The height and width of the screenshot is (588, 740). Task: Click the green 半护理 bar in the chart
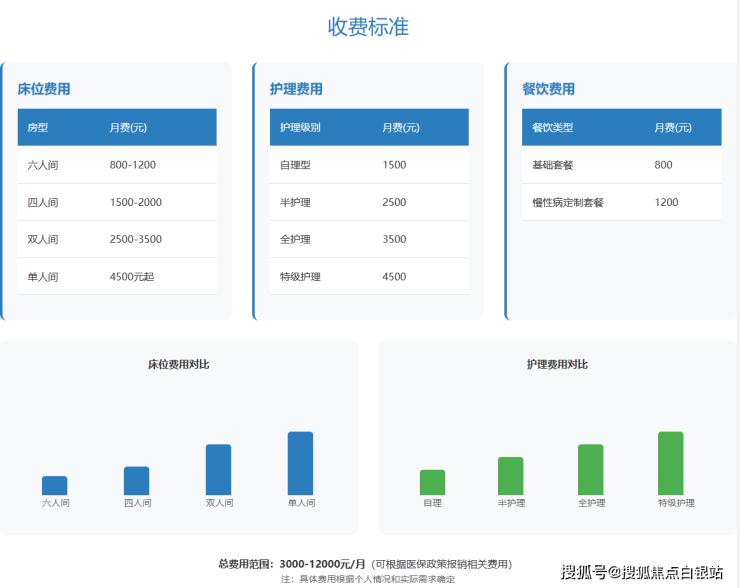click(x=511, y=476)
